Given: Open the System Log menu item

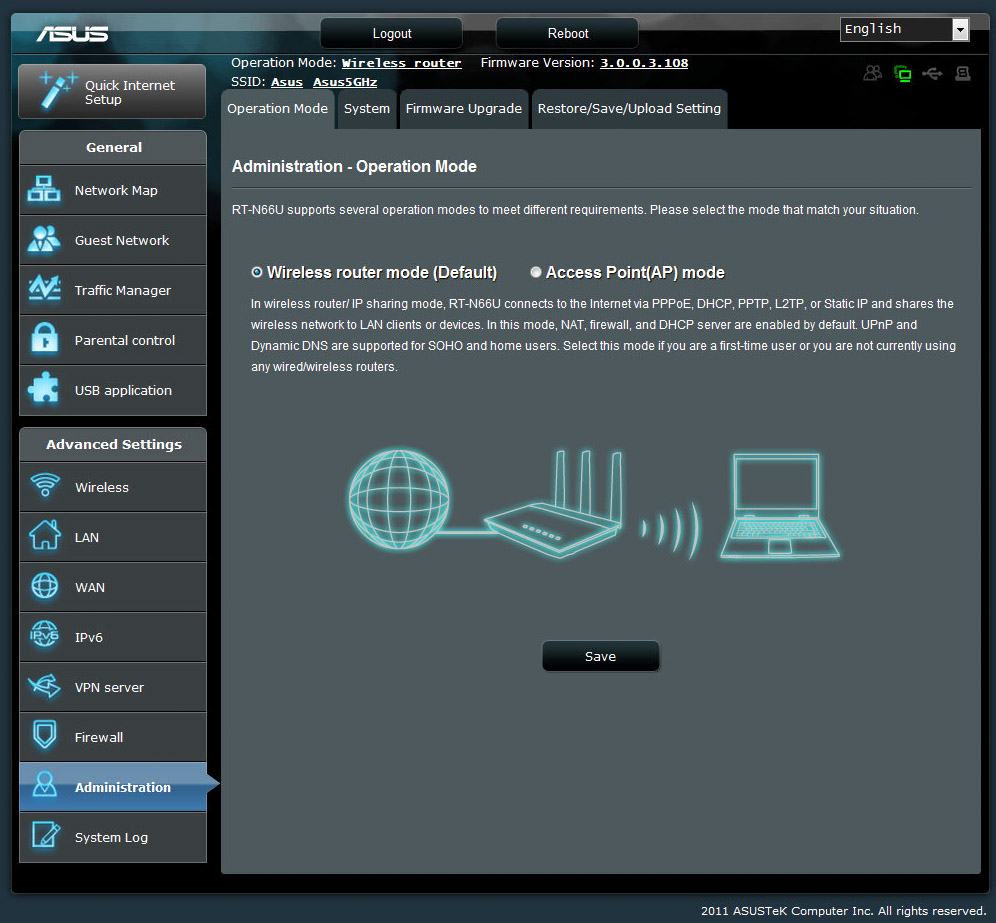Looking at the screenshot, I should tap(113, 837).
